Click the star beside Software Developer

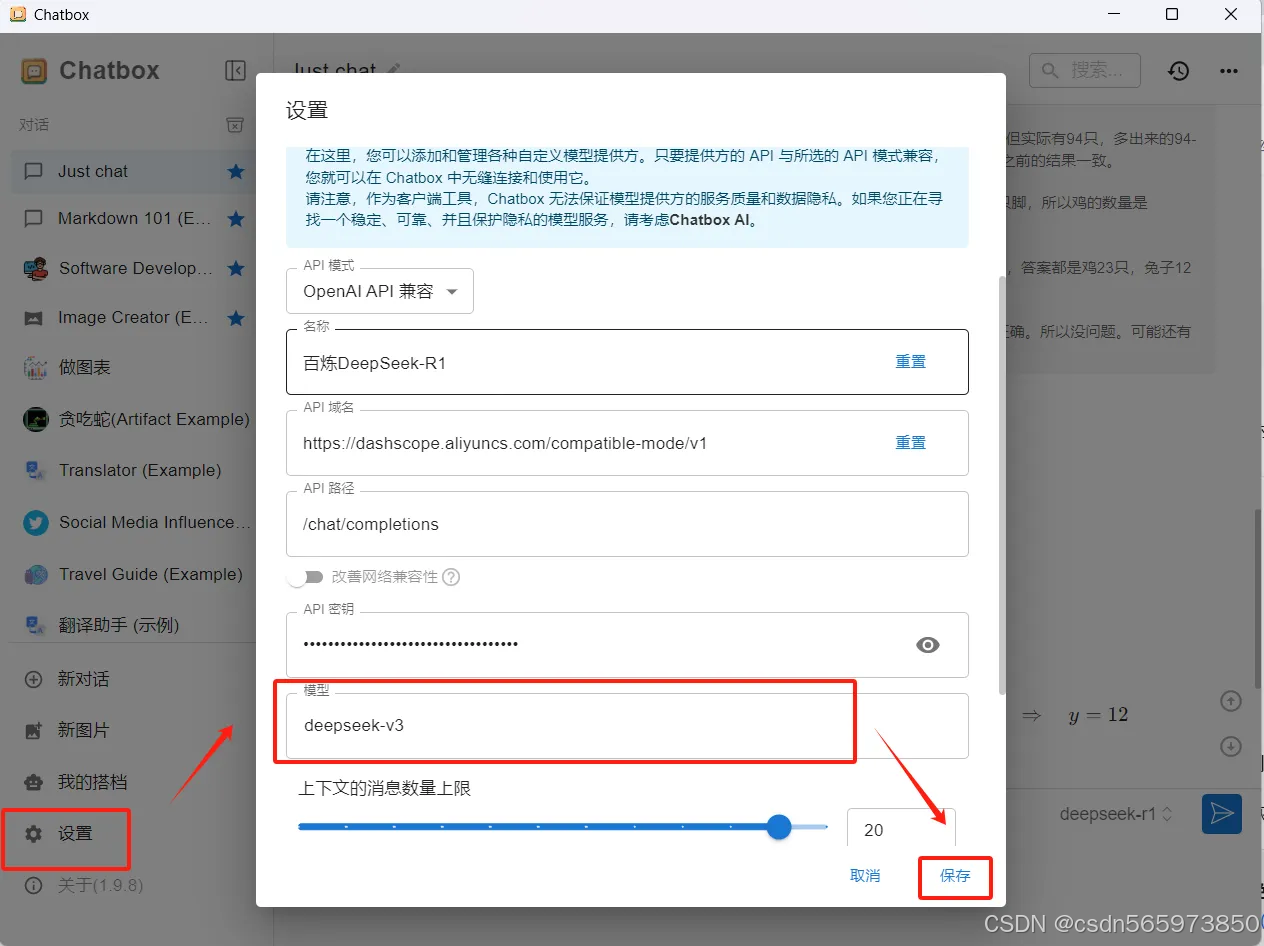236,268
